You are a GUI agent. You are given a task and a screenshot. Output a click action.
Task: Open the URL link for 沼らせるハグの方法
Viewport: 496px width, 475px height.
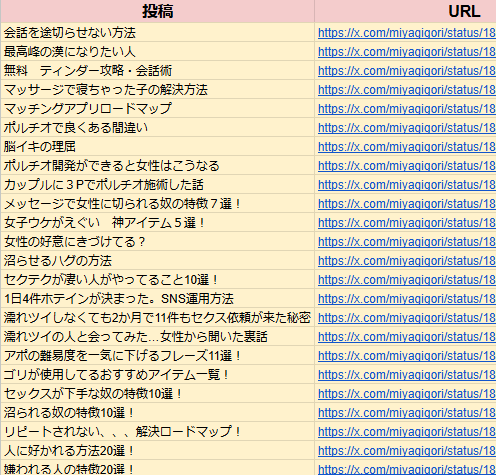click(407, 261)
